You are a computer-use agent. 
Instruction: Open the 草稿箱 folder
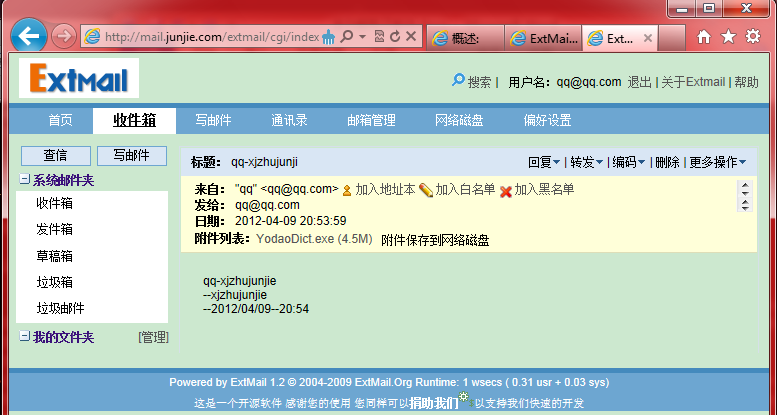click(55, 256)
